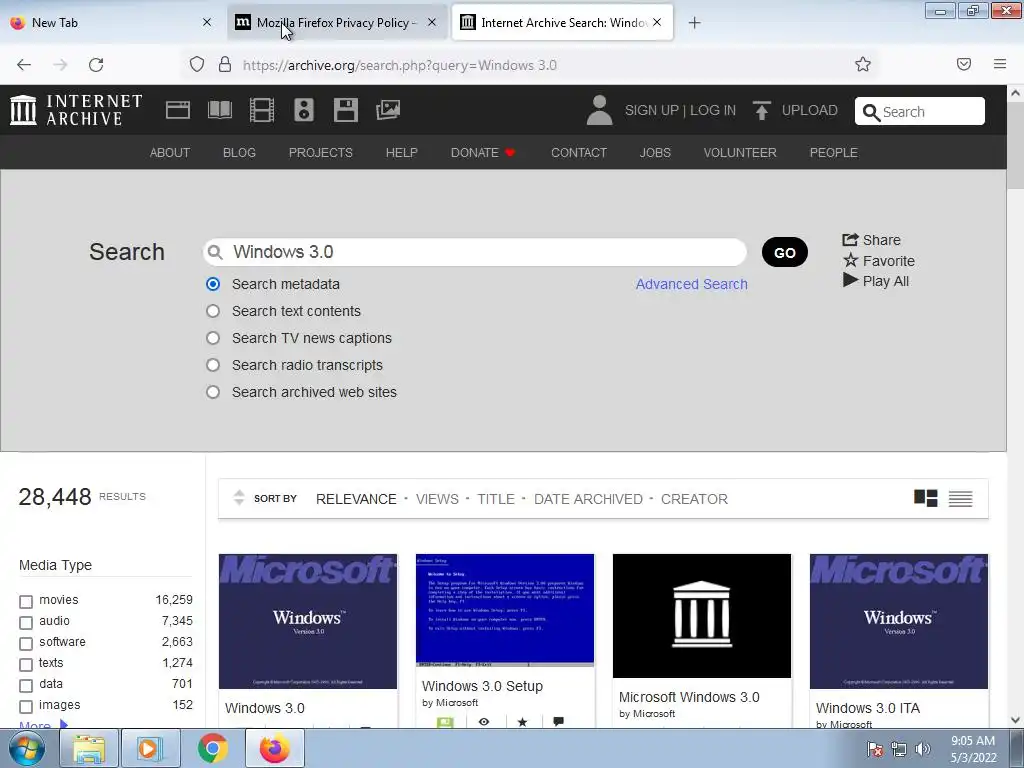Click the Save to Pocket icon
The image size is (1024, 768).
click(x=964, y=64)
